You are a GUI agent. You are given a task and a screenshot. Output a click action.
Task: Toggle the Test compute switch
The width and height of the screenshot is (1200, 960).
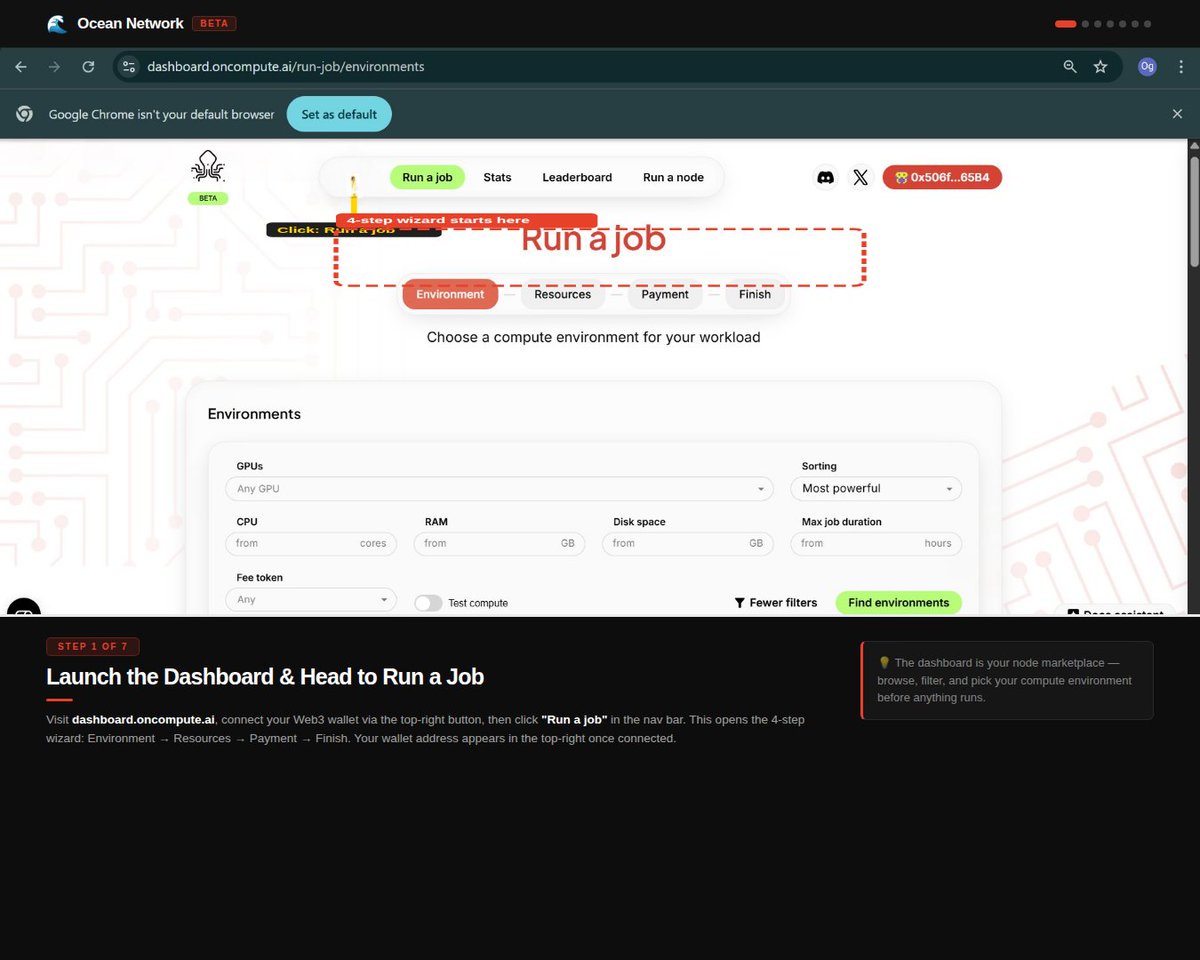(x=428, y=603)
